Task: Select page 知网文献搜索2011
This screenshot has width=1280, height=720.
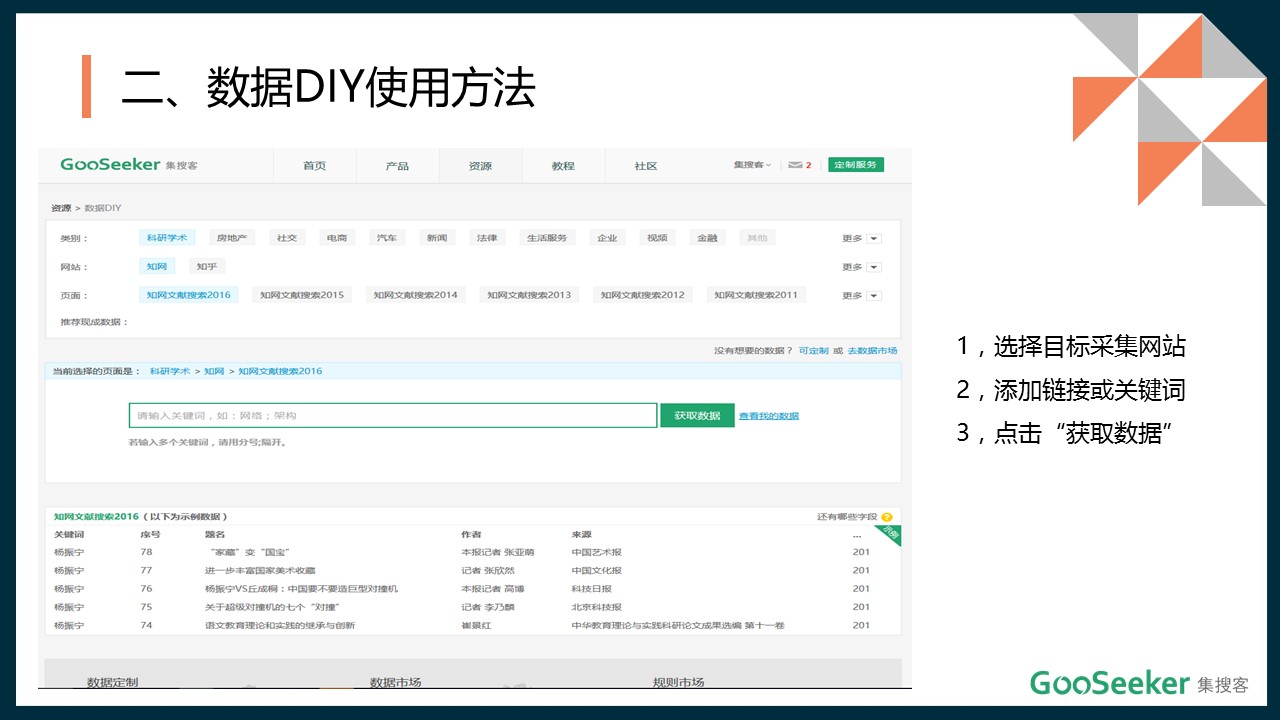Action: point(757,295)
